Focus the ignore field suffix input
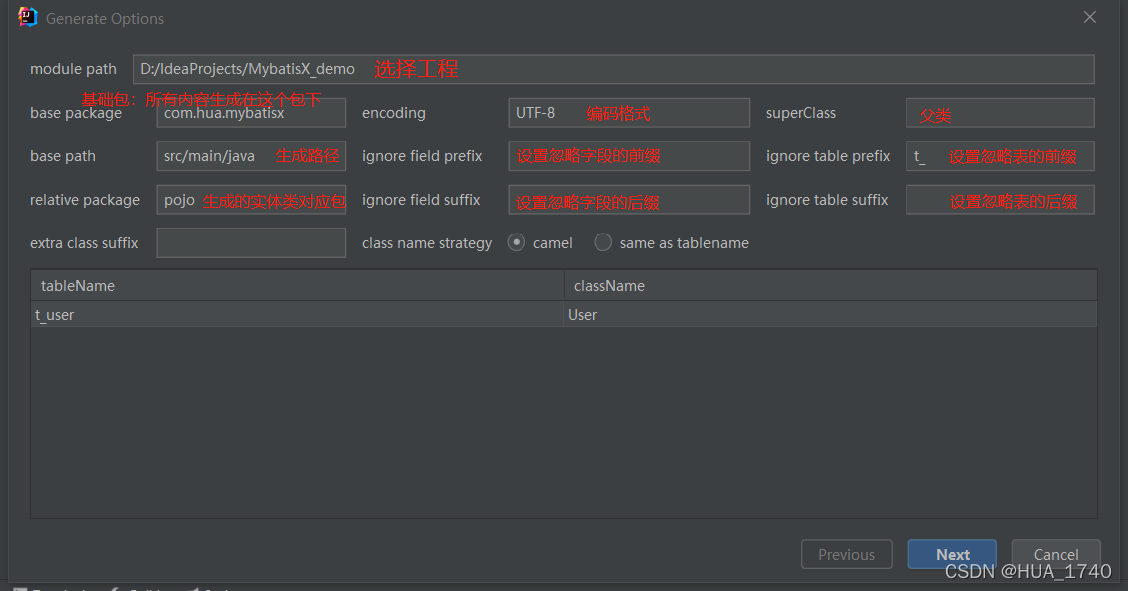The width and height of the screenshot is (1128, 591). [629, 200]
